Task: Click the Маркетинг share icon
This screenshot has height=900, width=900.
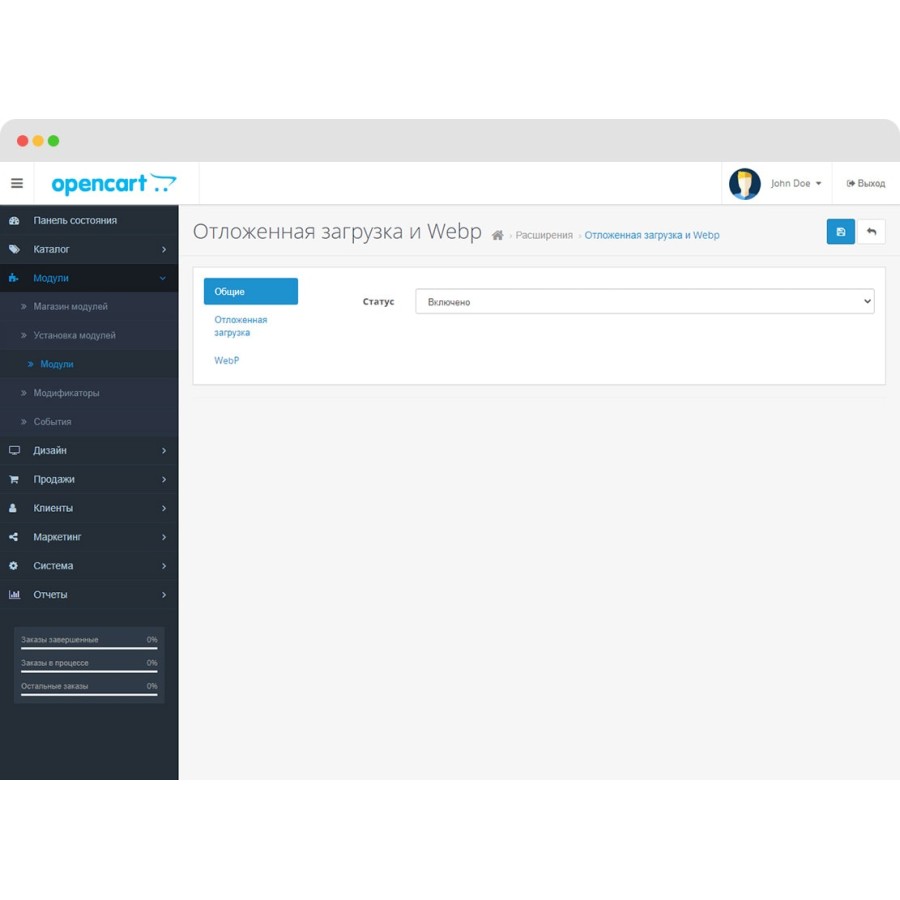Action: pyautogui.click(x=13, y=537)
